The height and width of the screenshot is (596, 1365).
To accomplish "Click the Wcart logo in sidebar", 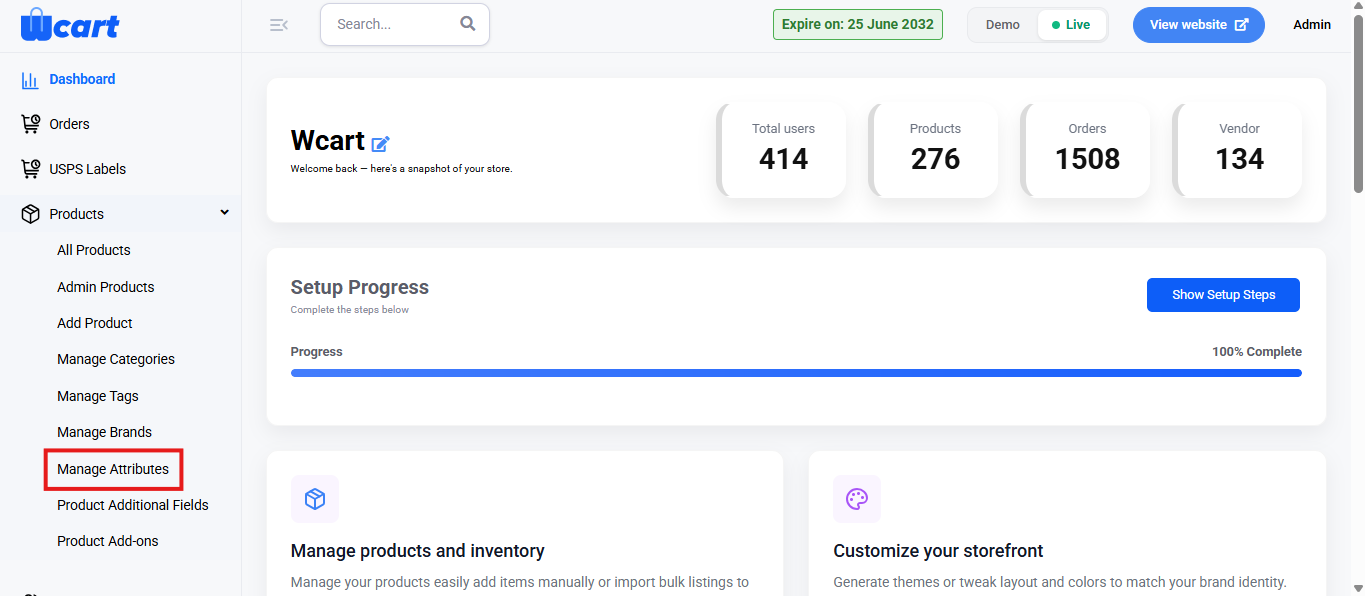I will 69,24.
